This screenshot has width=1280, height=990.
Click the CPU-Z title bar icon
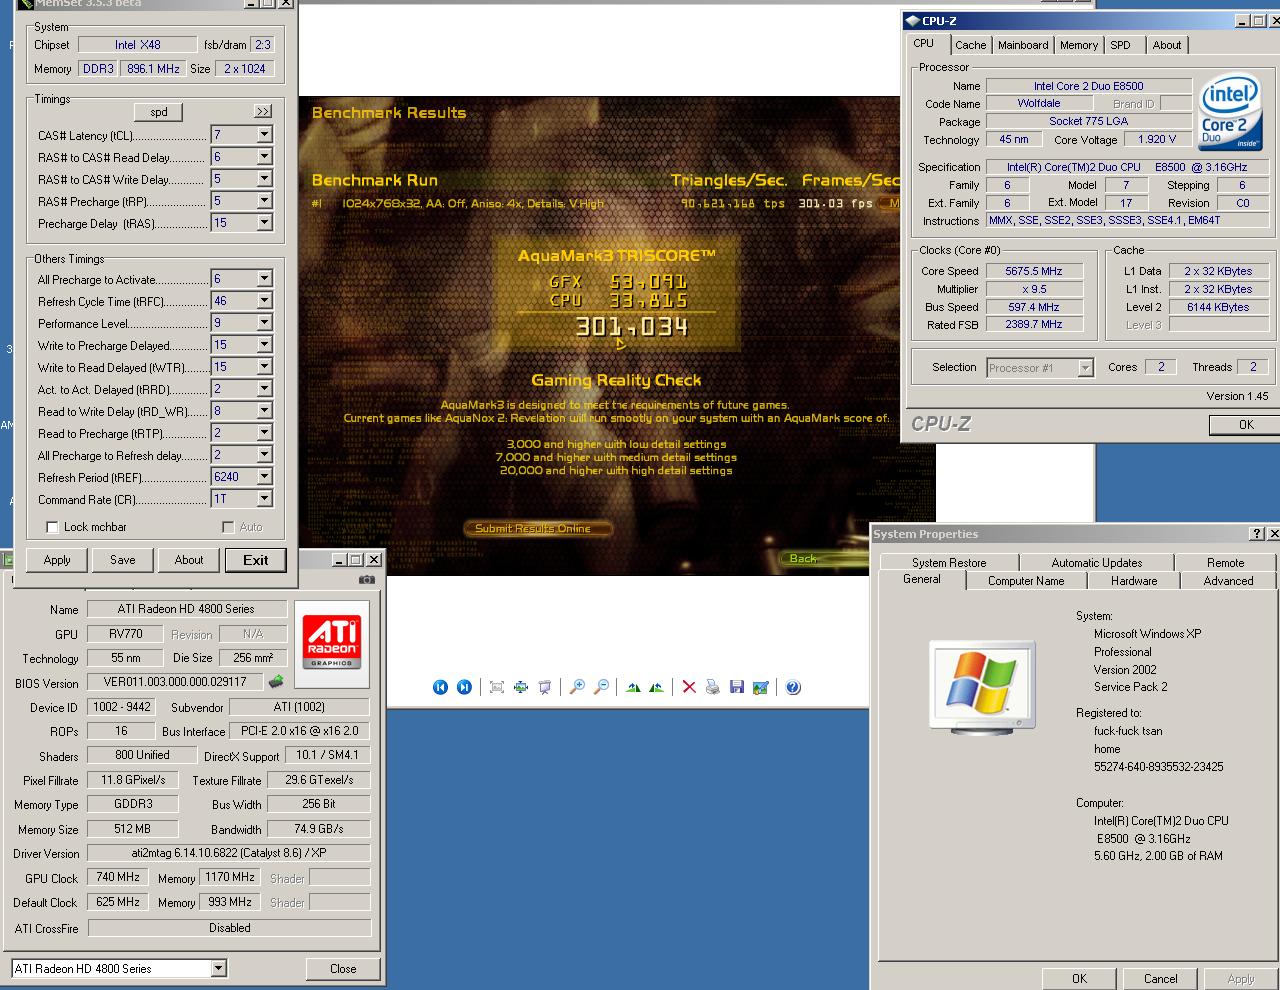tap(912, 20)
